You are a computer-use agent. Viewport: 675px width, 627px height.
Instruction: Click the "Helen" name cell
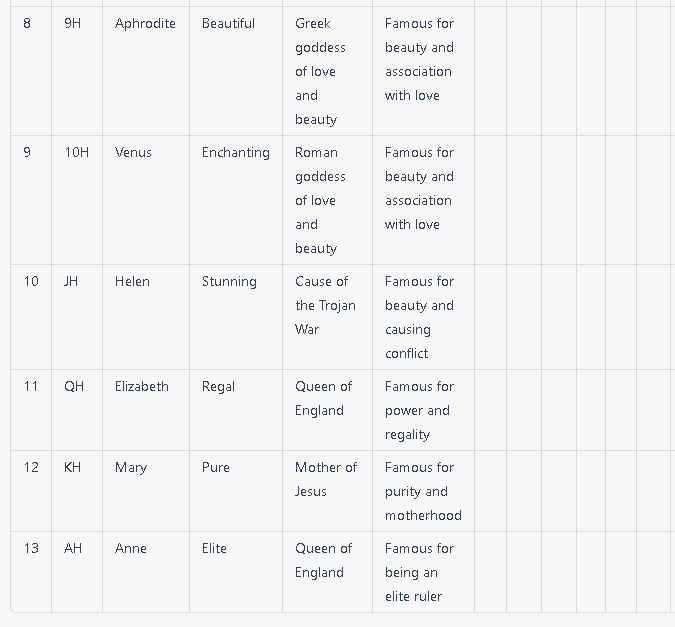click(x=132, y=282)
